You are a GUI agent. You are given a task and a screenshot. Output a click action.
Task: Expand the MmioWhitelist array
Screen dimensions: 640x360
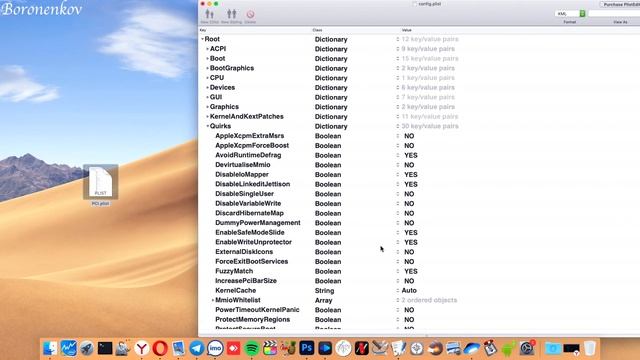coord(213,300)
